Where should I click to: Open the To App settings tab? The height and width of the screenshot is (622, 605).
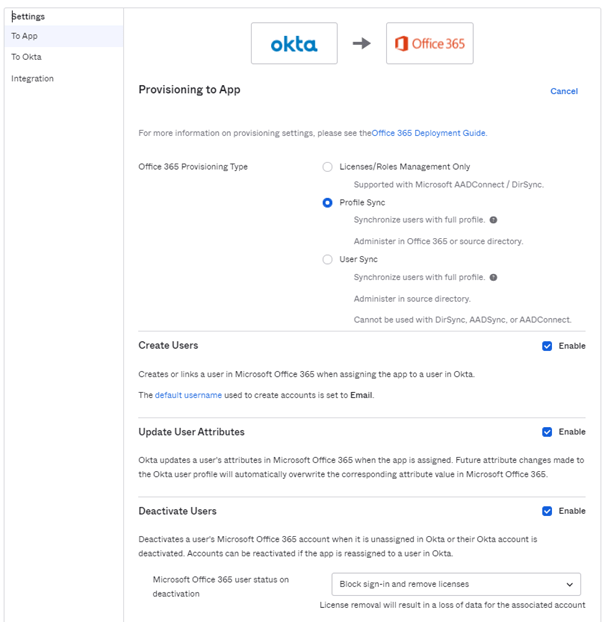[x=24, y=36]
